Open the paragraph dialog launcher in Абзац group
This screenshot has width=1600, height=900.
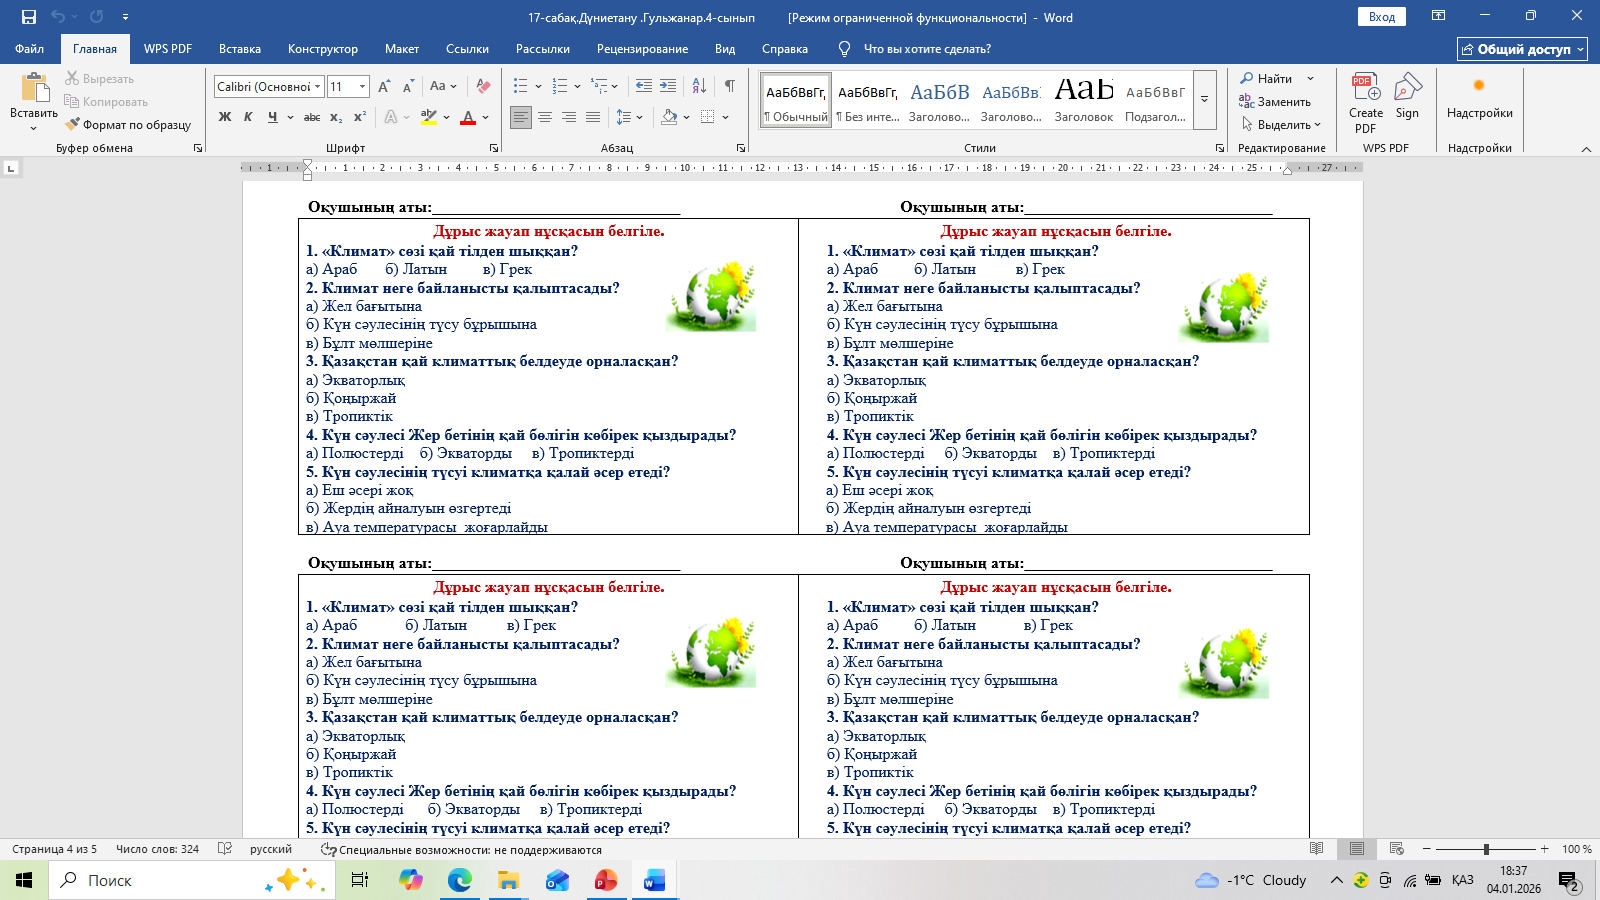741,148
